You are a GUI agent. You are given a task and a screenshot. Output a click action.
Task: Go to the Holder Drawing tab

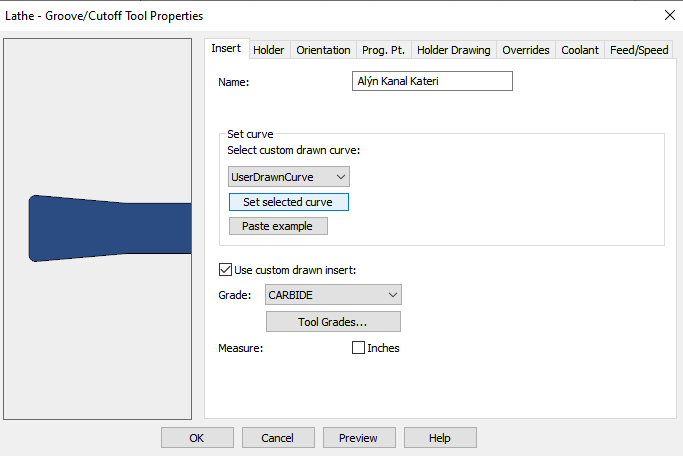click(453, 50)
